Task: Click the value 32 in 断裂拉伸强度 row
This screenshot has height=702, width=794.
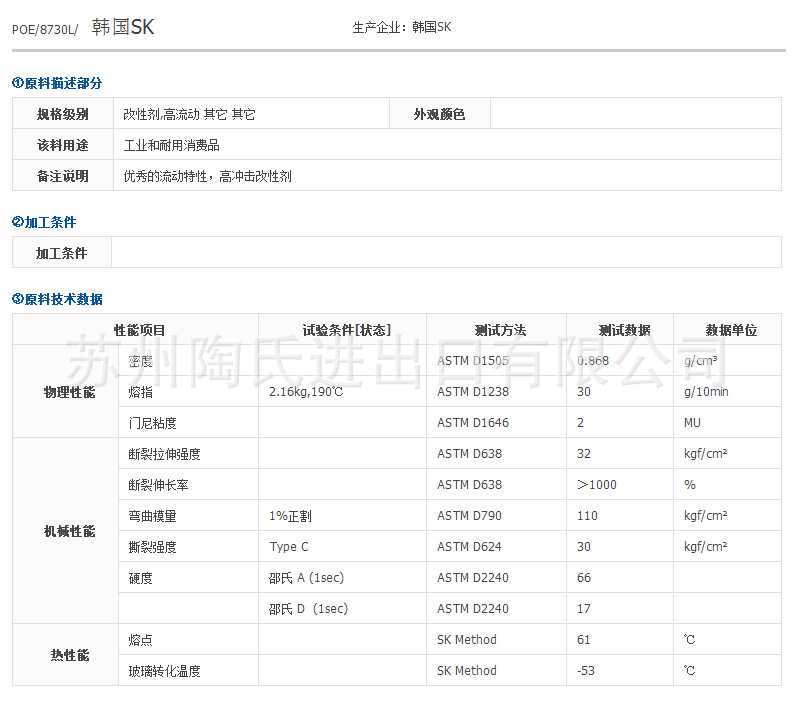Action: click(x=584, y=453)
